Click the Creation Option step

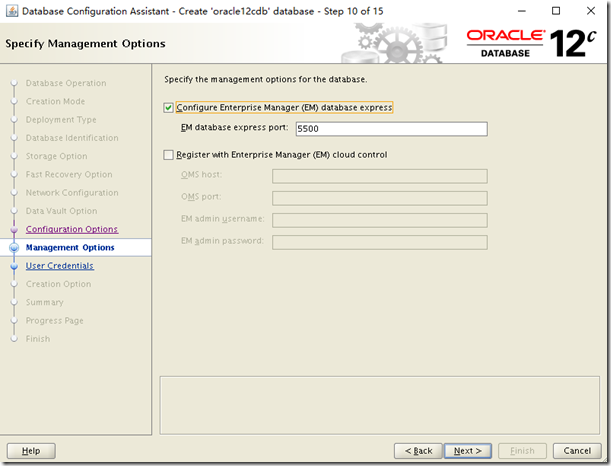tap(58, 284)
